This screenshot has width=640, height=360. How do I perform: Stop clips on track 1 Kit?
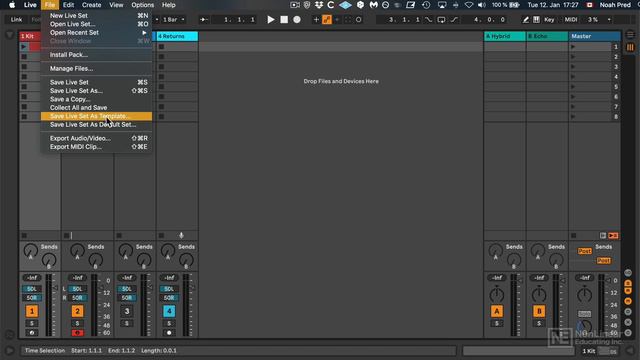click(24, 236)
